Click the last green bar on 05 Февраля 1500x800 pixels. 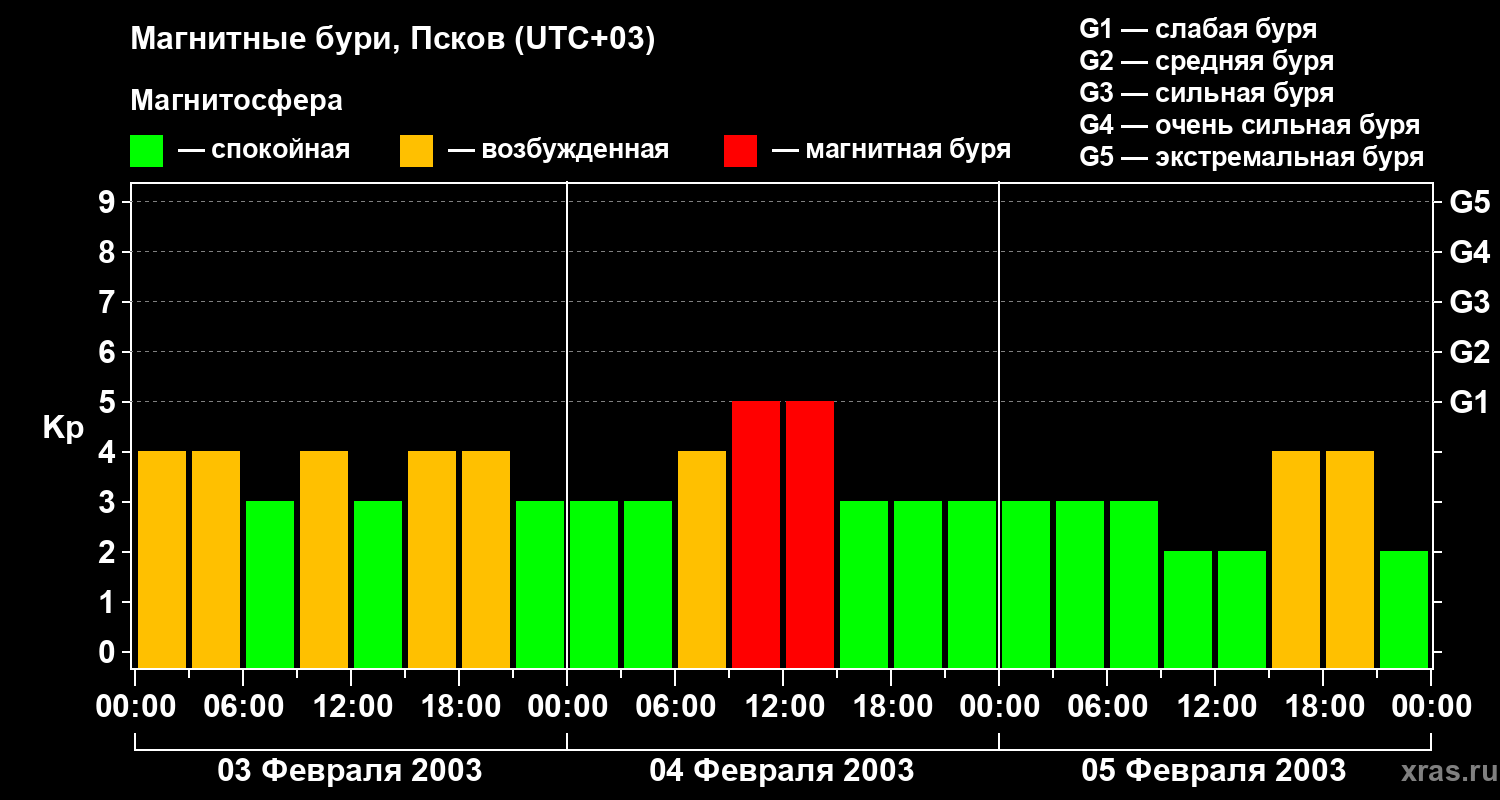tap(1404, 609)
